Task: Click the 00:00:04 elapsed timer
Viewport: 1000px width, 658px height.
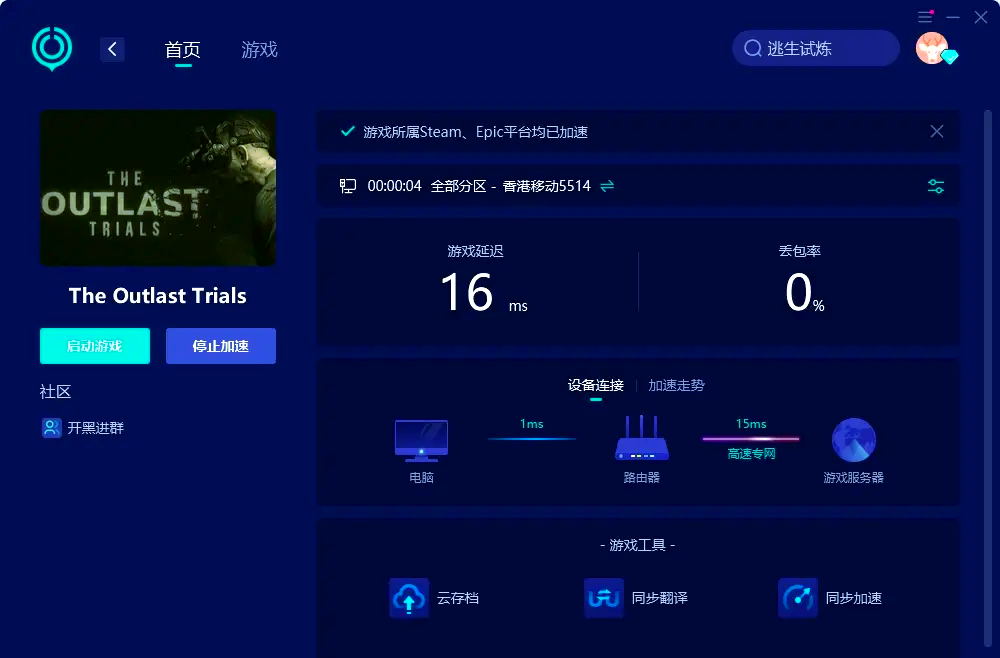Action: point(395,186)
